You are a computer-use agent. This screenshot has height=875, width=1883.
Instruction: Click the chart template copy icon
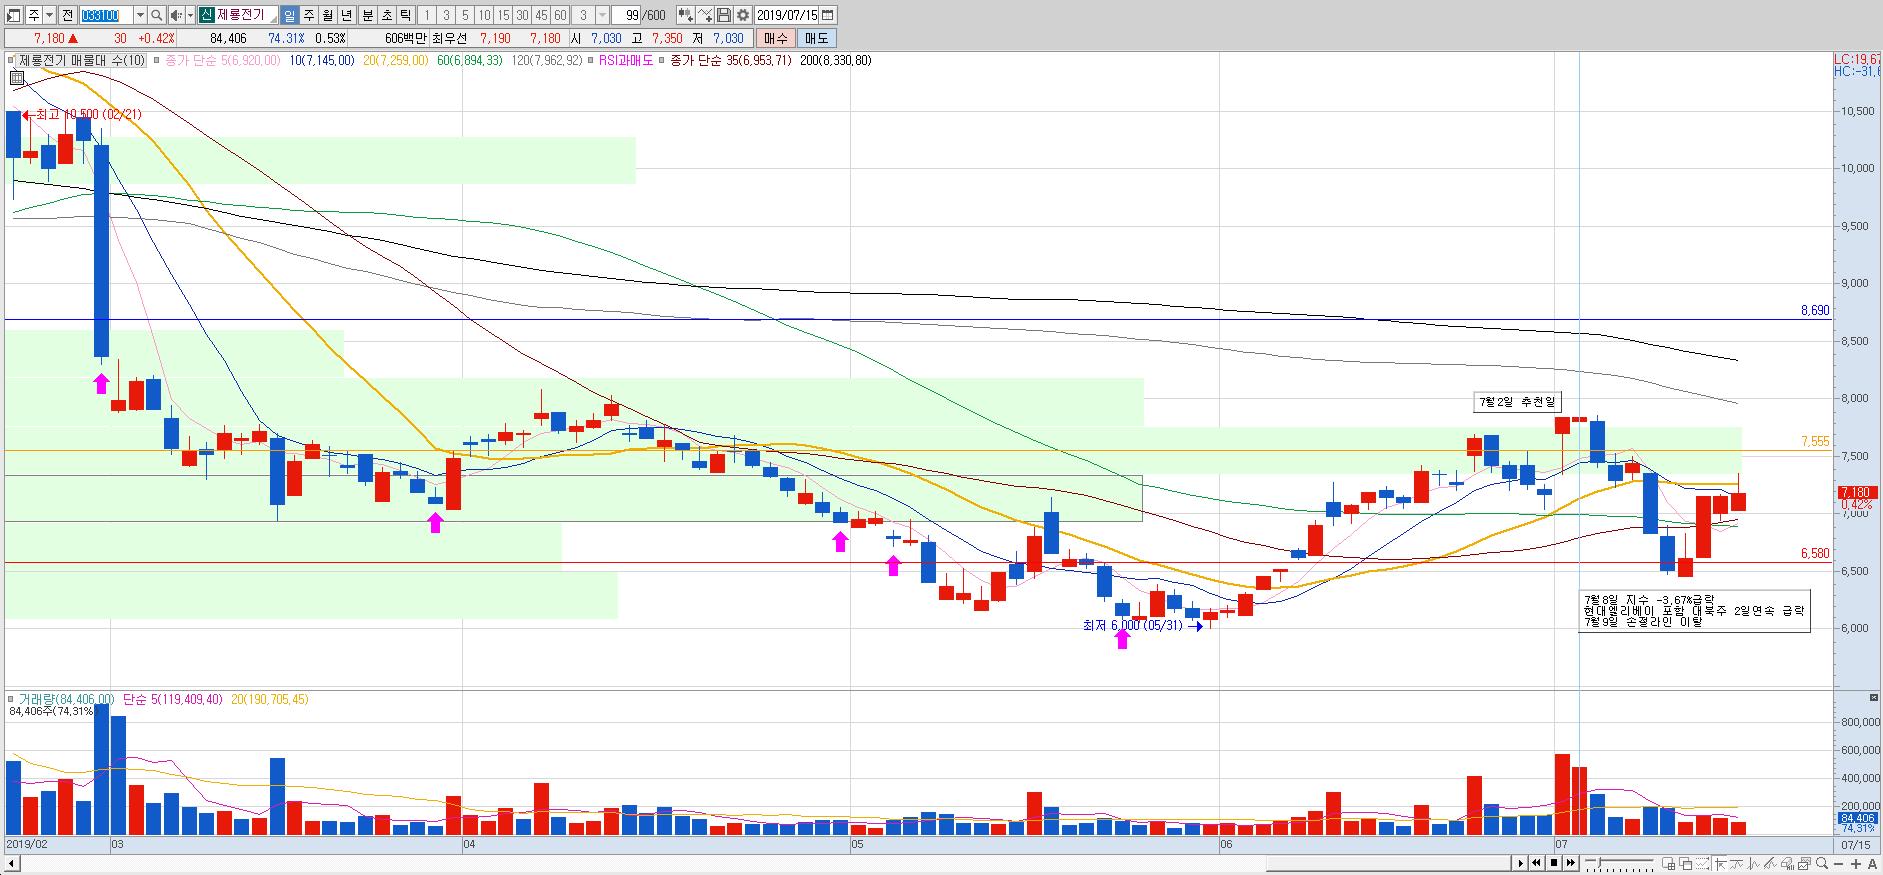click(1804, 864)
